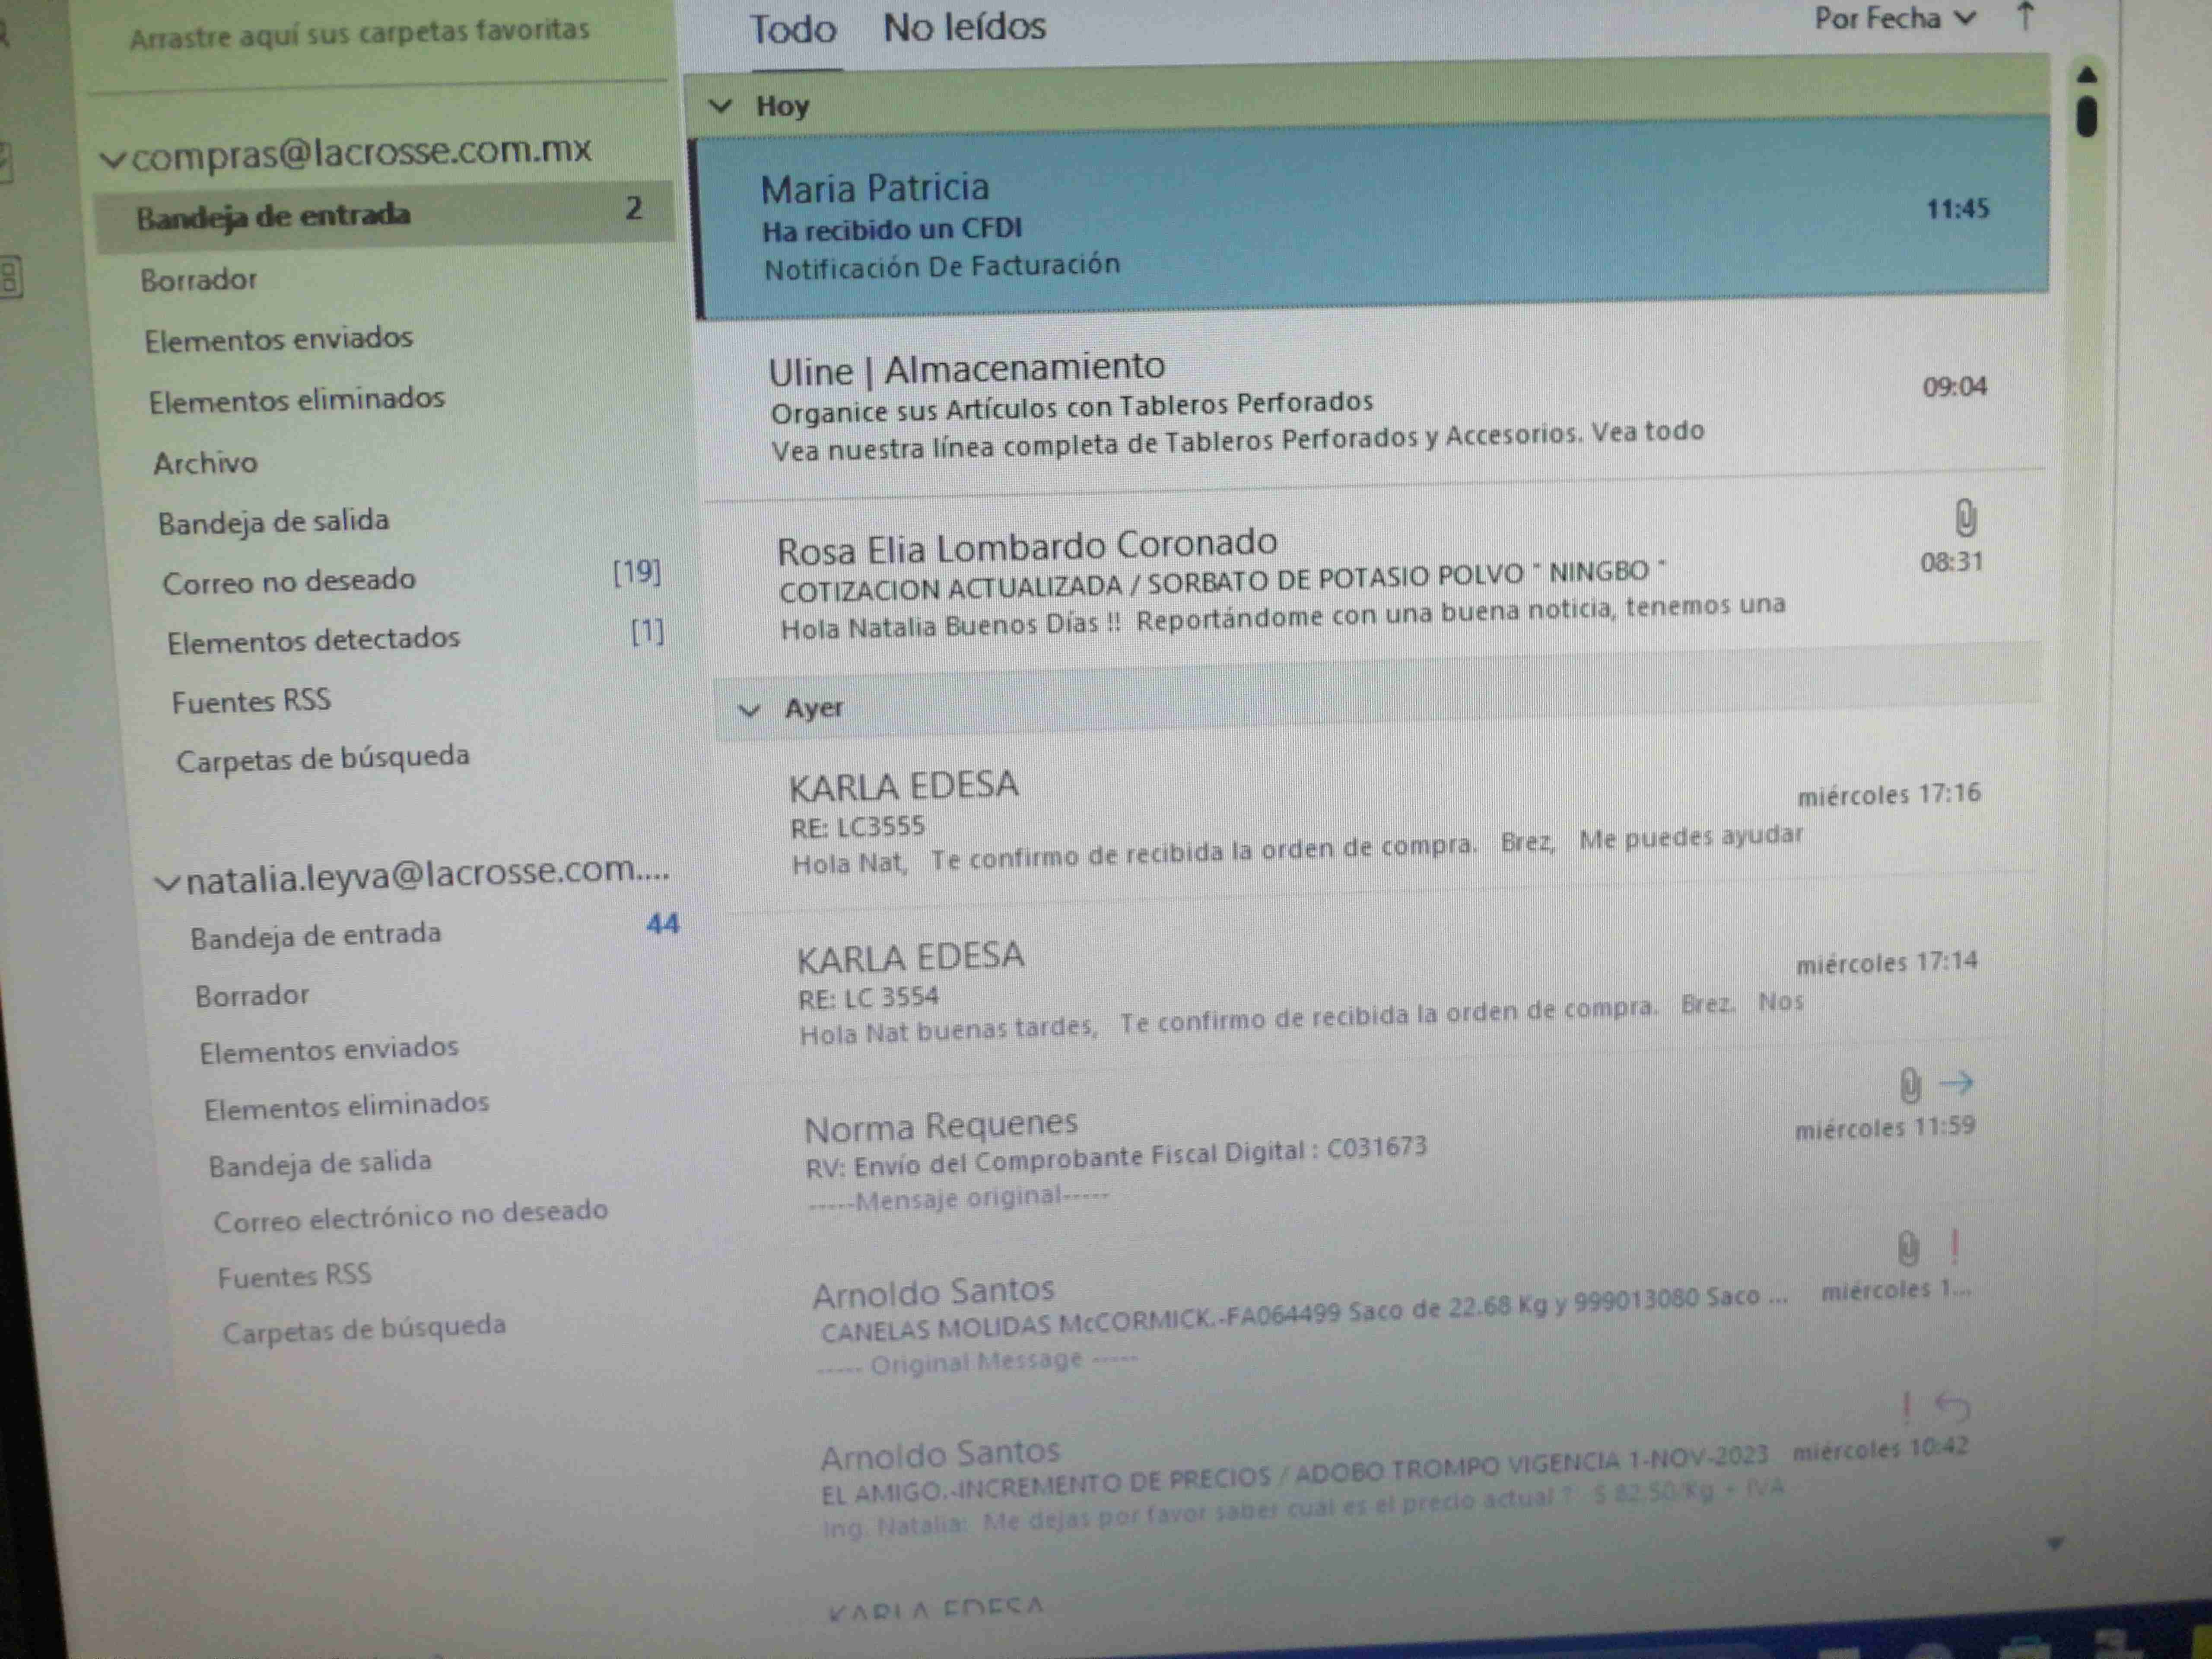Click message list scrollbar down arrow

click(x=2055, y=1544)
